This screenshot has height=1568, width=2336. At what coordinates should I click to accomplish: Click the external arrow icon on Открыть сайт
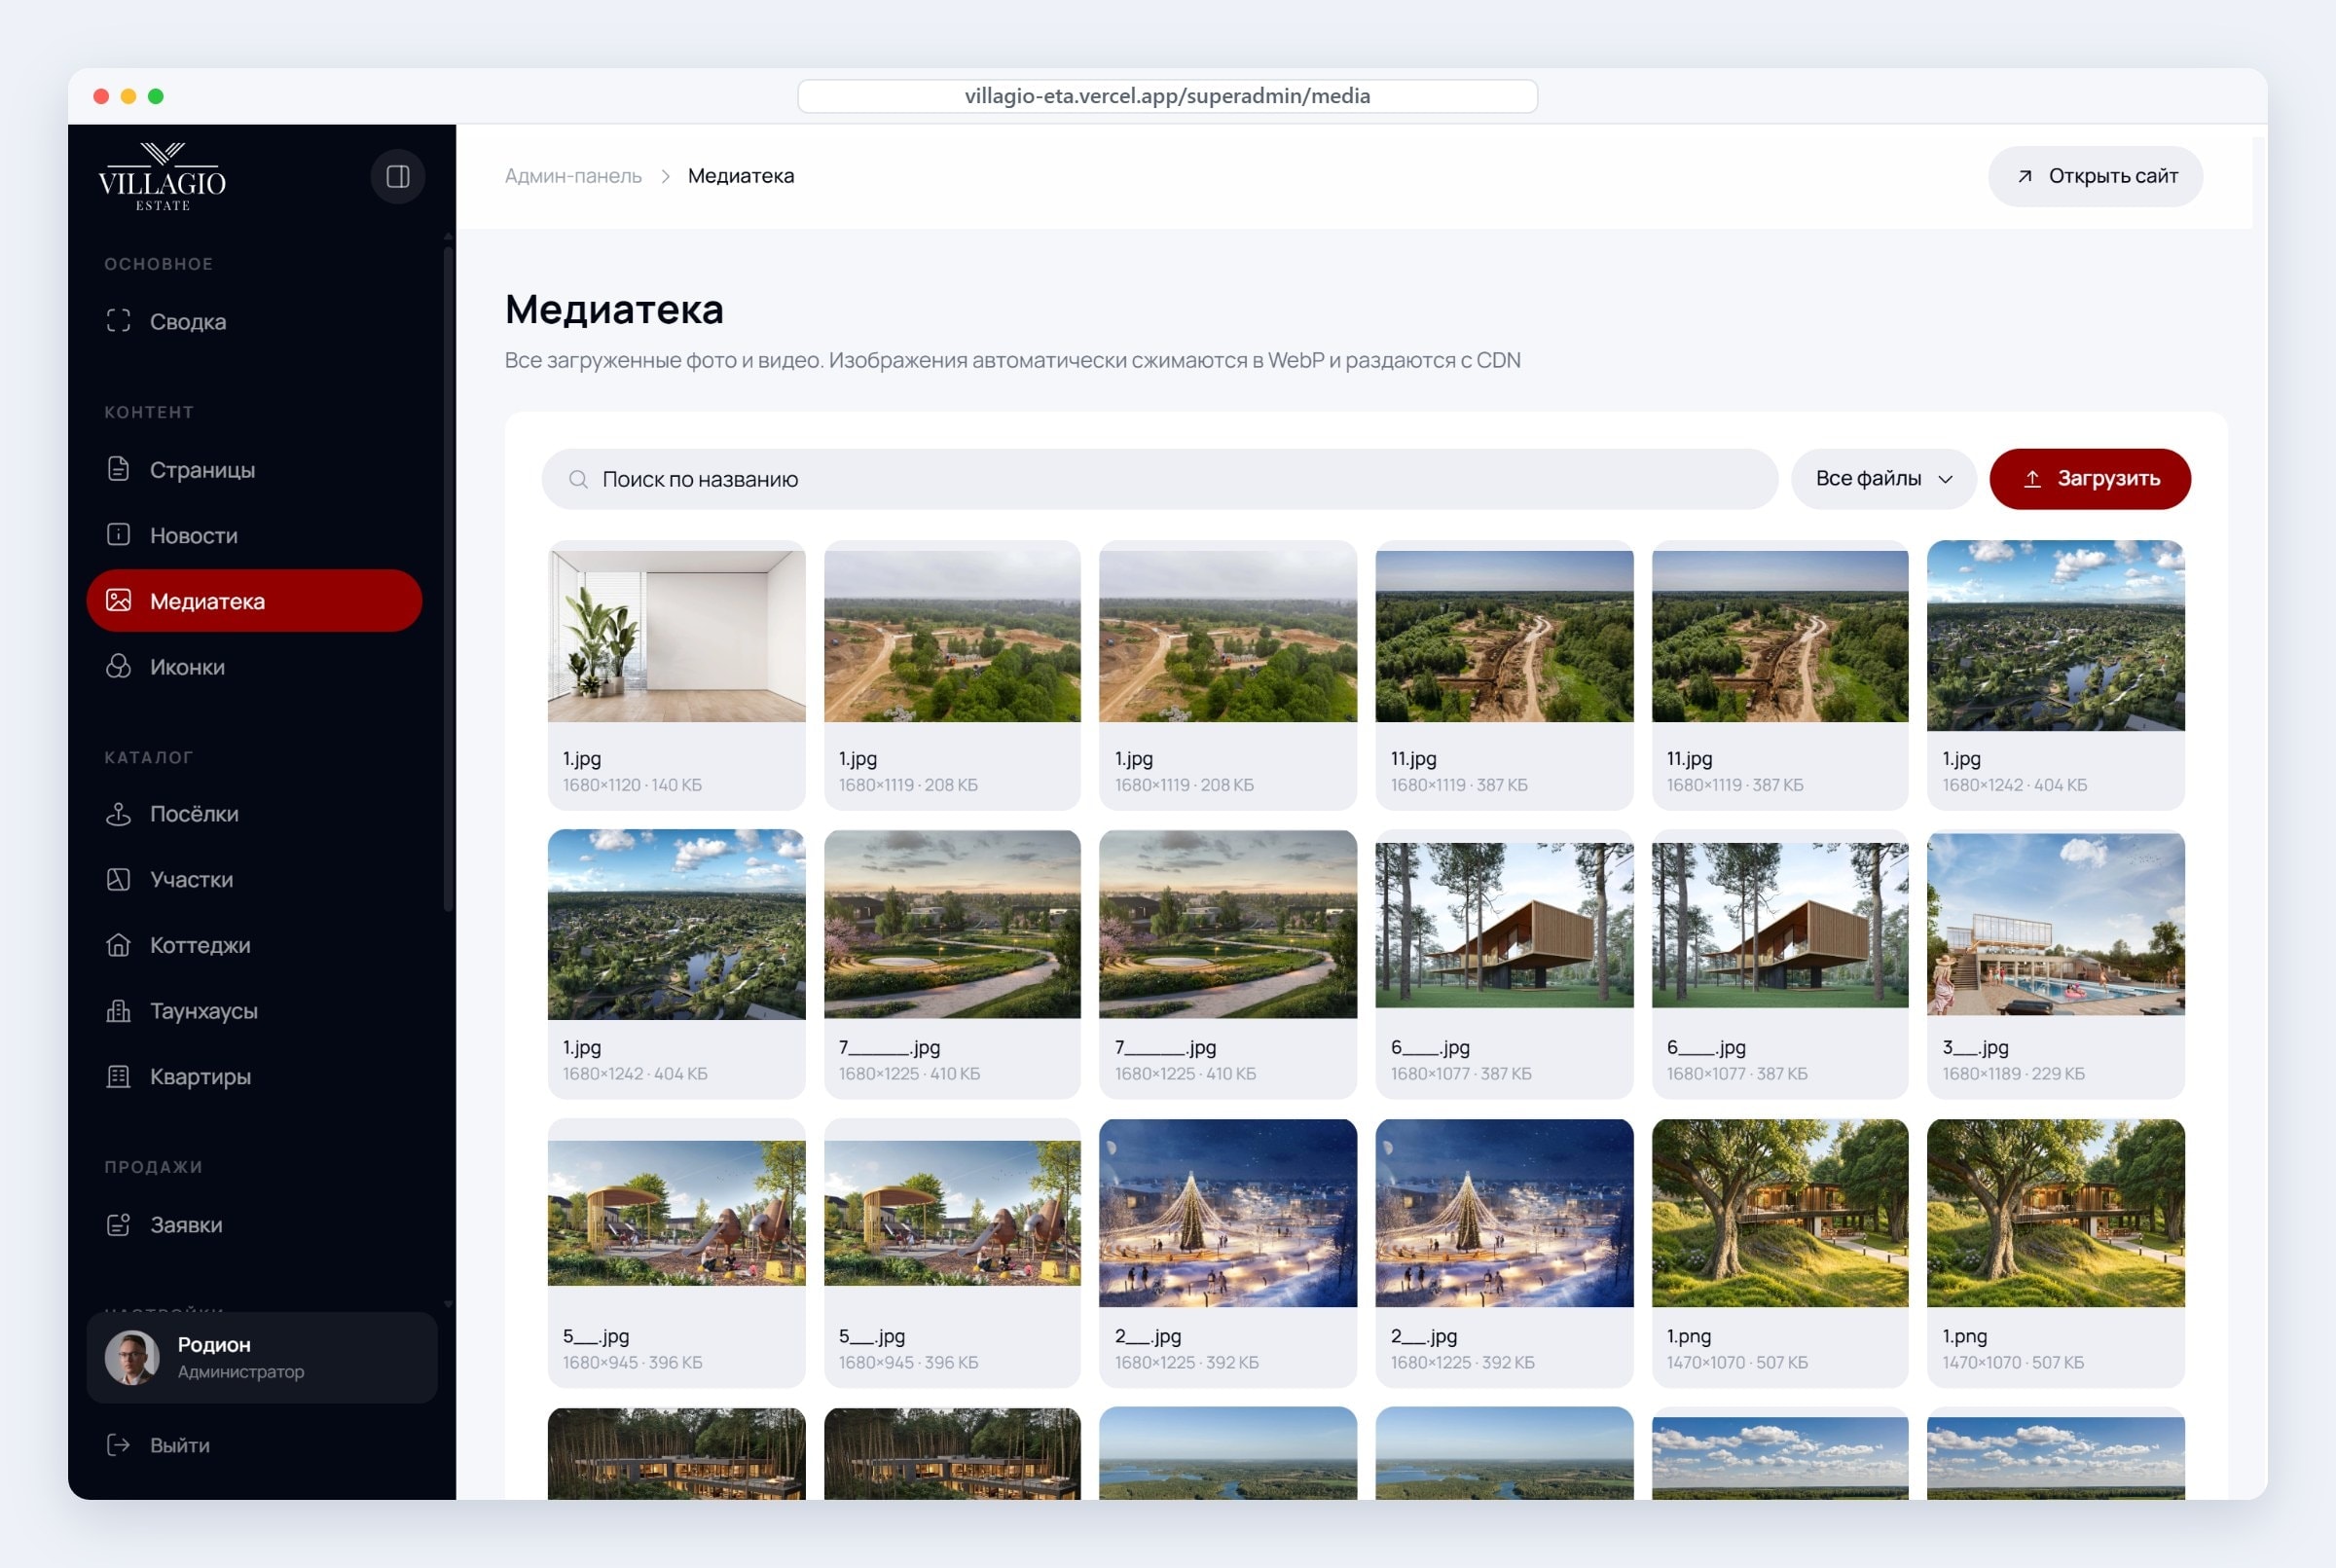click(x=2025, y=176)
